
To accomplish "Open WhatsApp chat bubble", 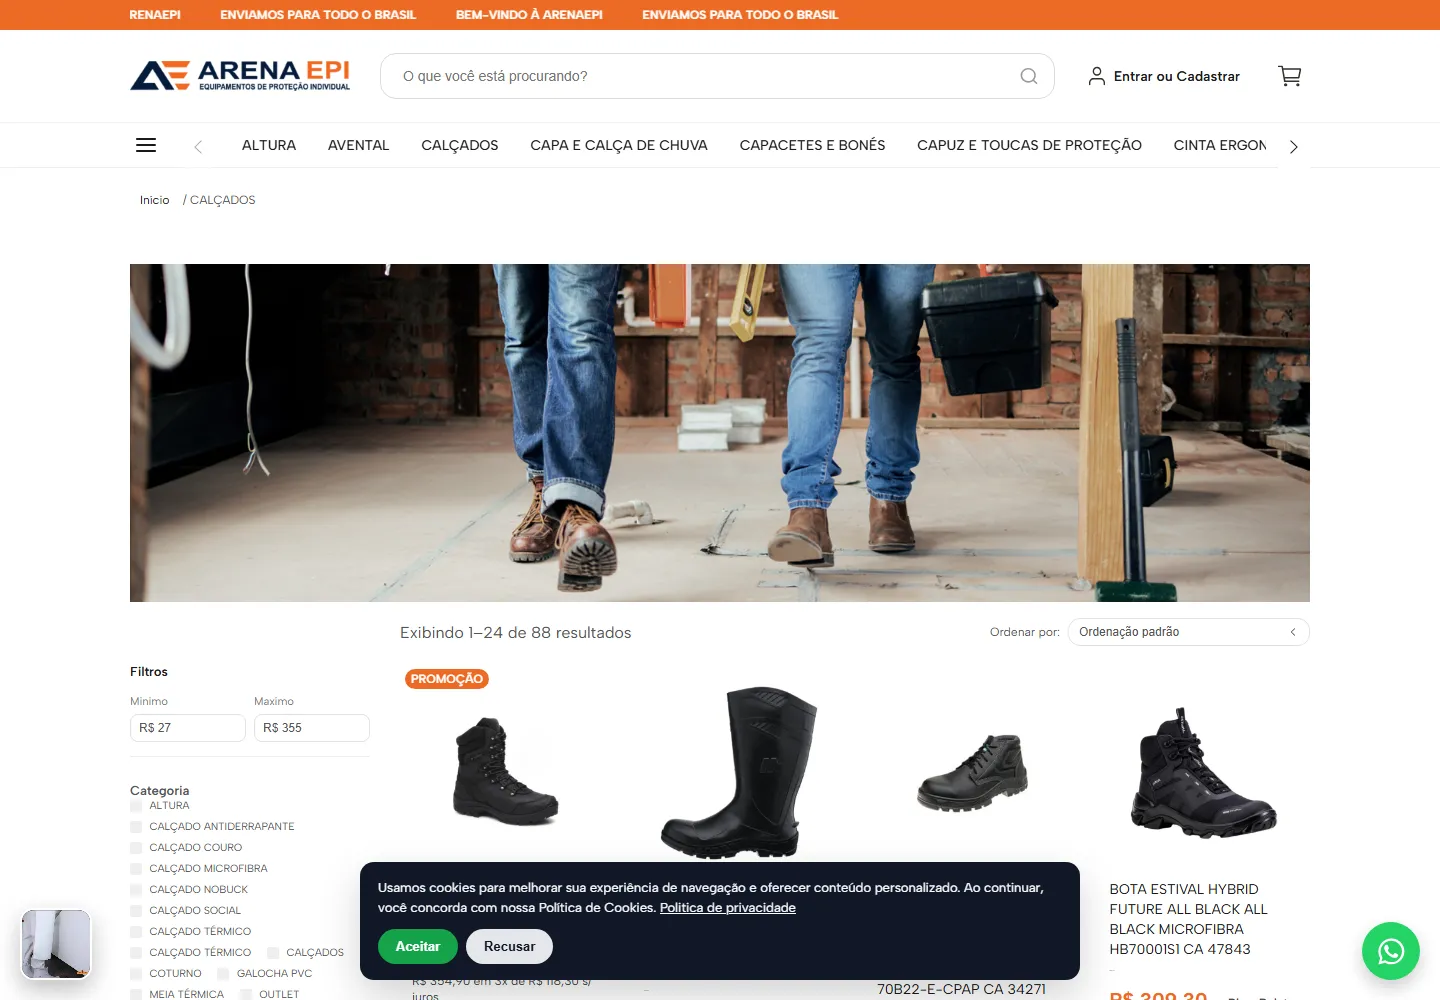I will point(1391,951).
